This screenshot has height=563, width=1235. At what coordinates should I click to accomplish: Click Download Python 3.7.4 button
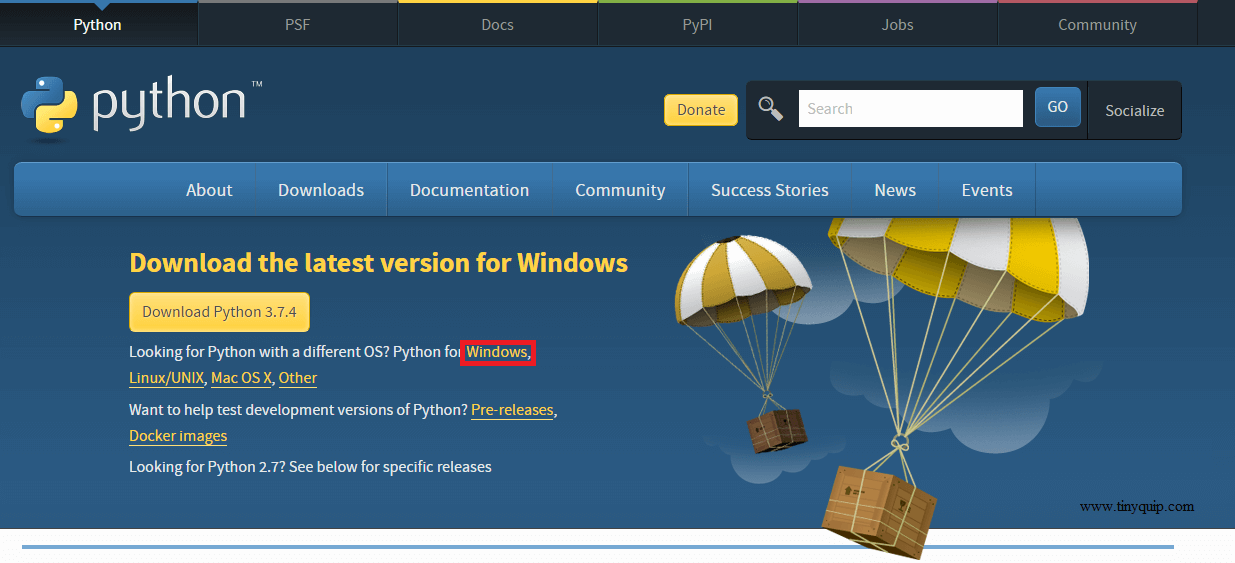219,312
